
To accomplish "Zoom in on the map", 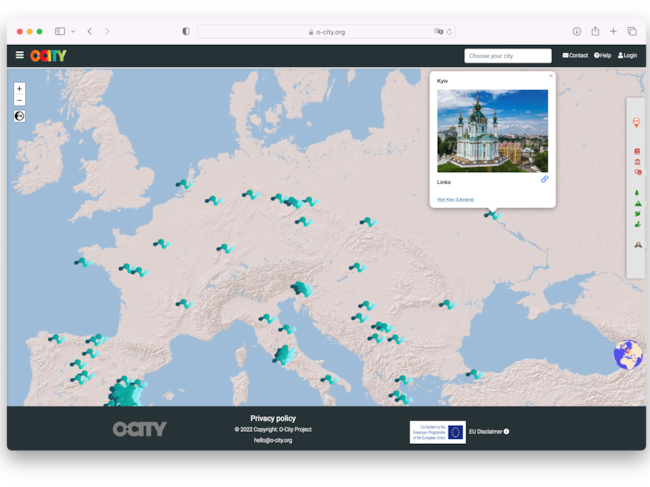I will (19, 89).
